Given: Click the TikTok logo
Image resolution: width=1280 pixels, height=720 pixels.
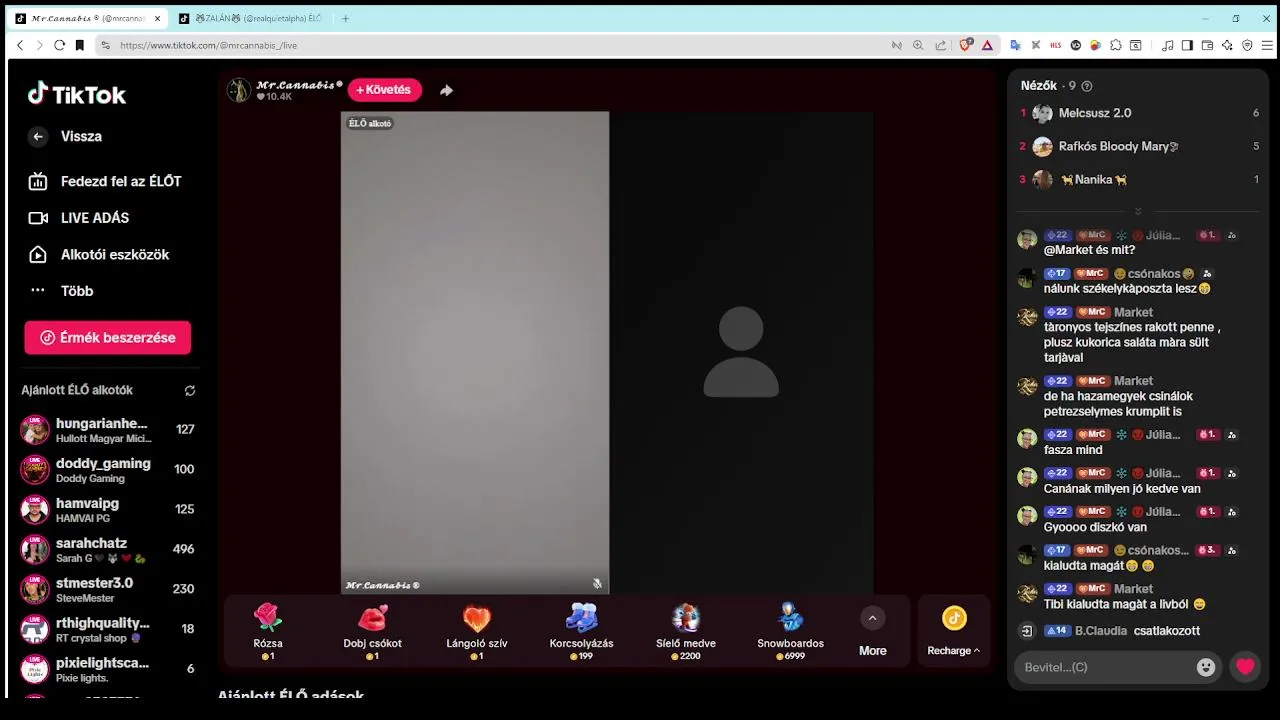Looking at the screenshot, I should pyautogui.click(x=77, y=94).
